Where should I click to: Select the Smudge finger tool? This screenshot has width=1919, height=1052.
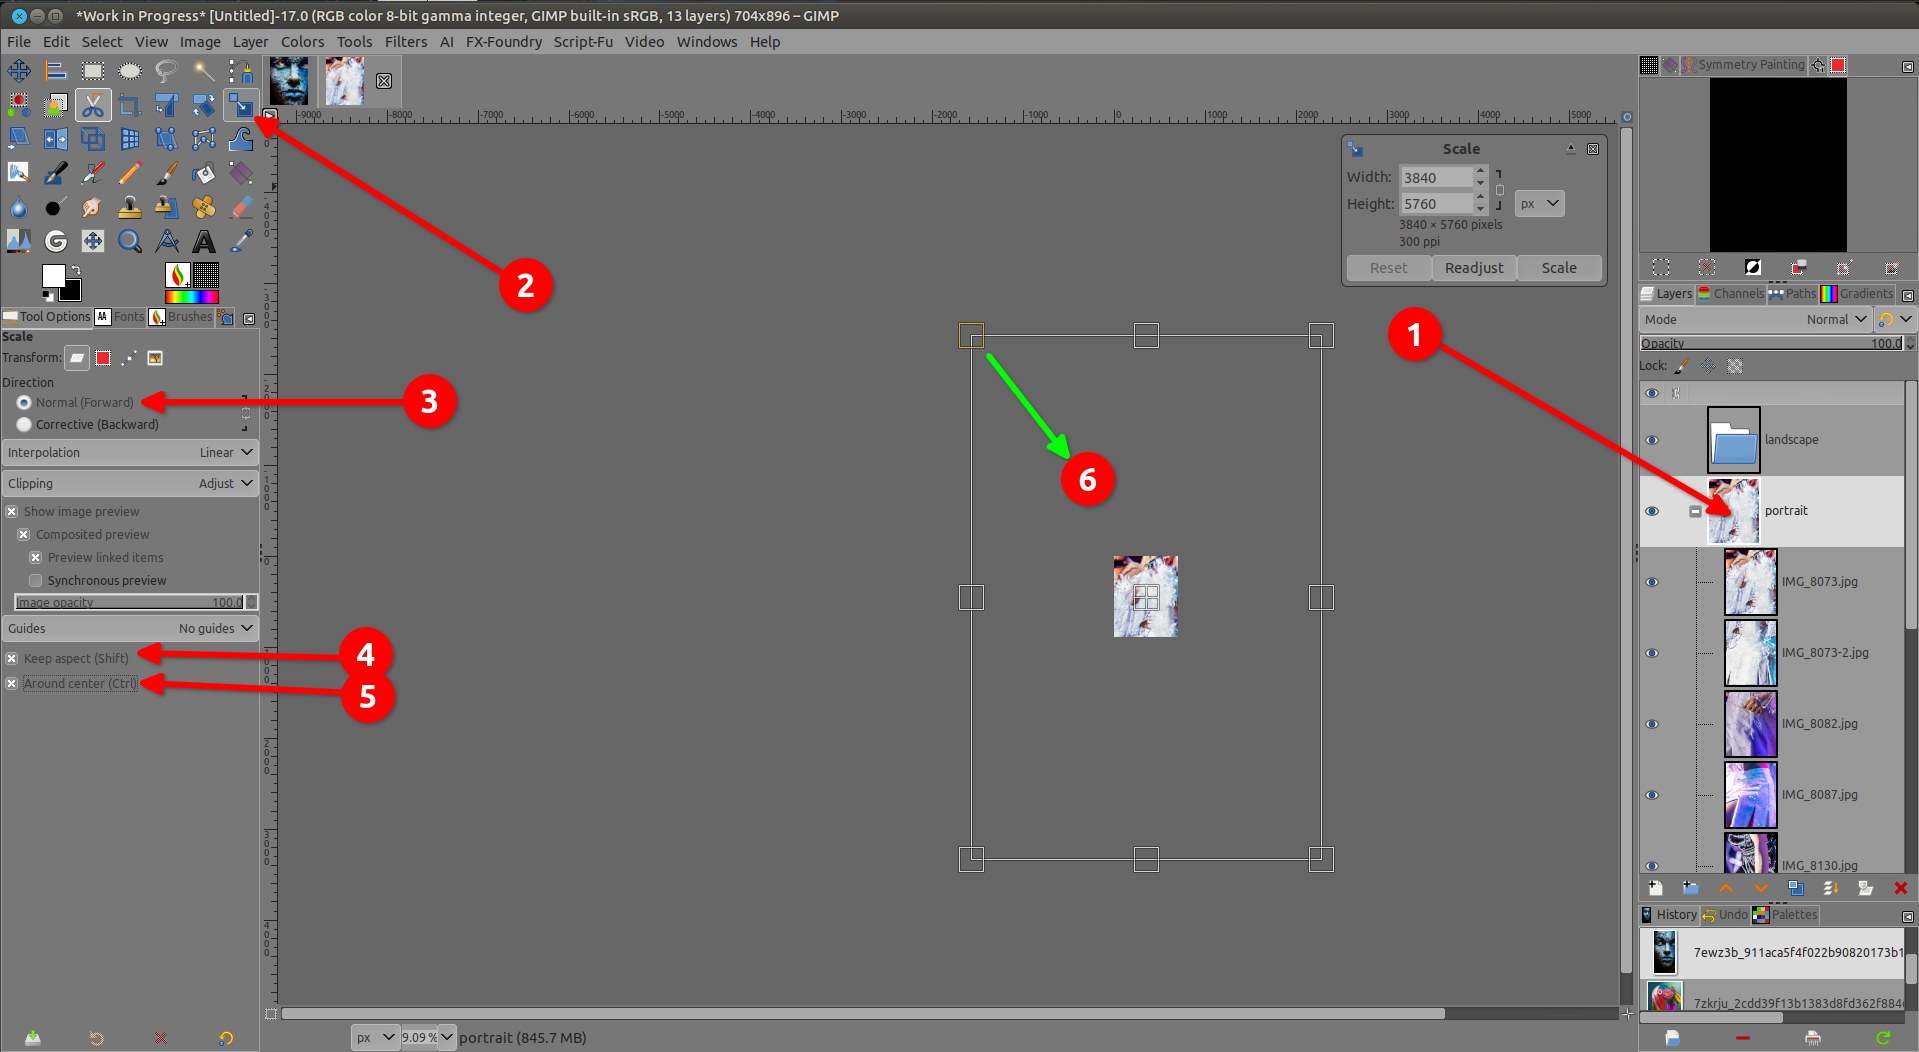click(x=93, y=207)
